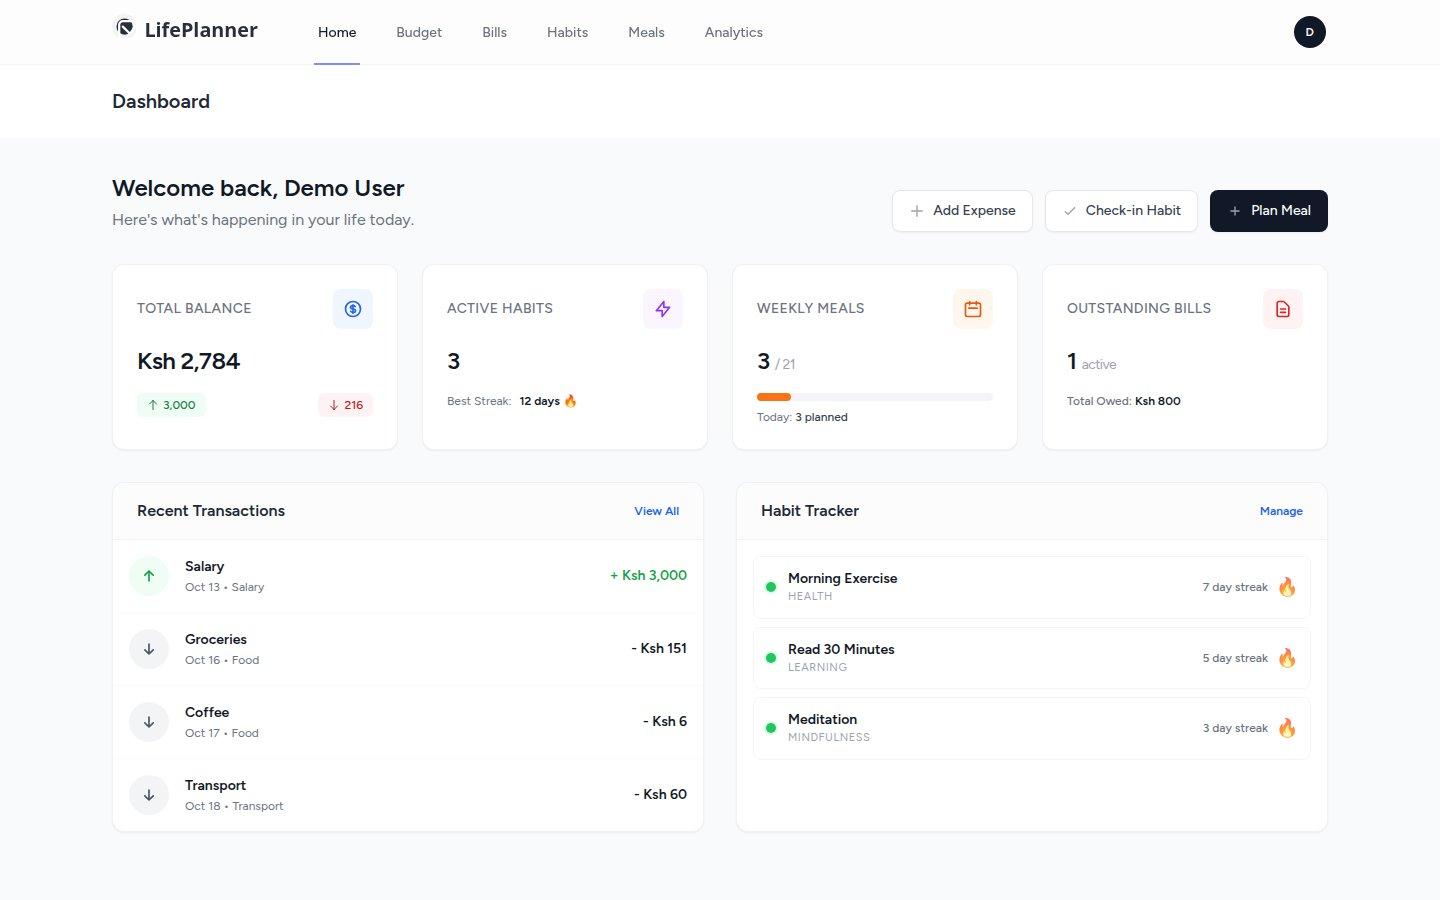Screen dimensions: 1440x900
Task: Open the Budget tab
Action: [x=419, y=32]
